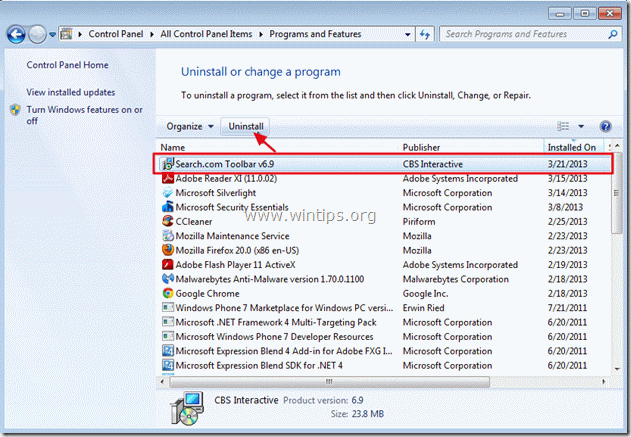Click the Mozilla Firefox 20.0 icon
The height and width of the screenshot is (437, 631).
[167, 250]
